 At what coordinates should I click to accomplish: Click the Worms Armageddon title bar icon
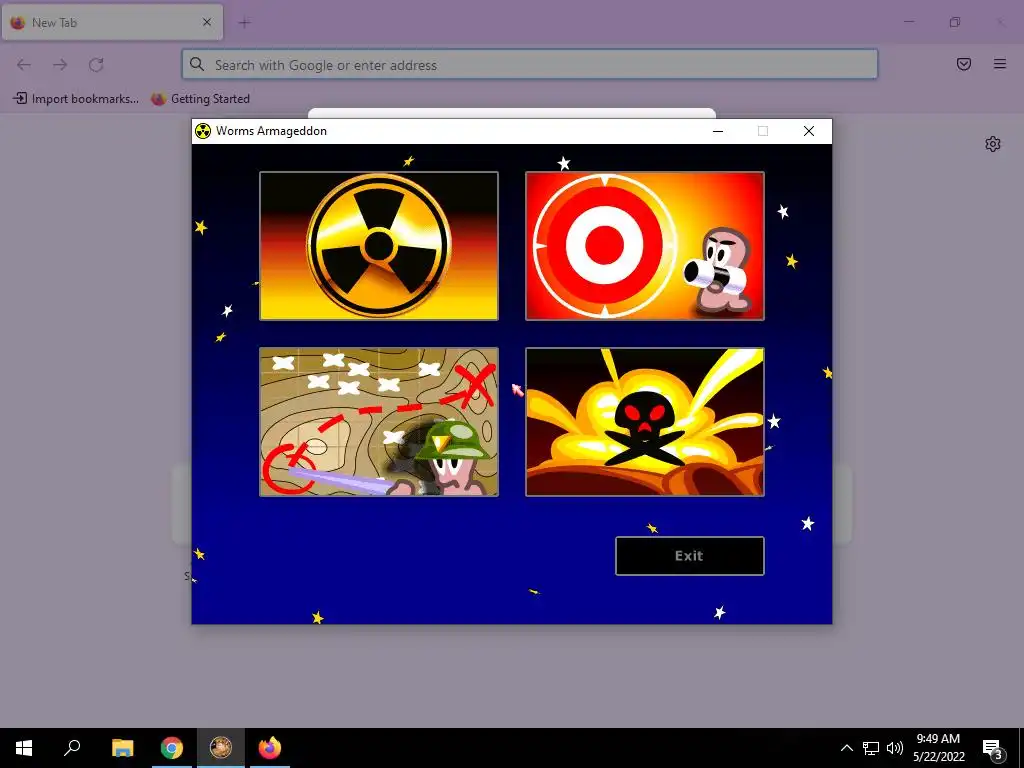[x=203, y=131]
